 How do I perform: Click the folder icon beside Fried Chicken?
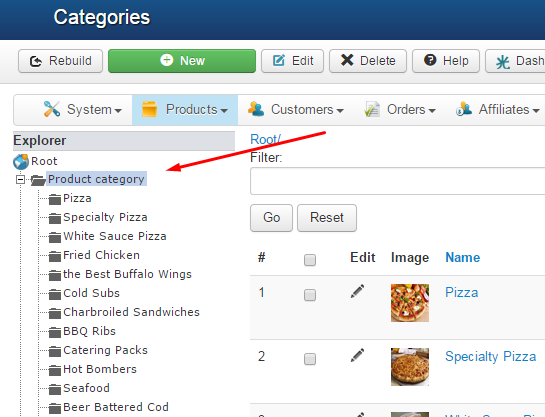coord(55,256)
